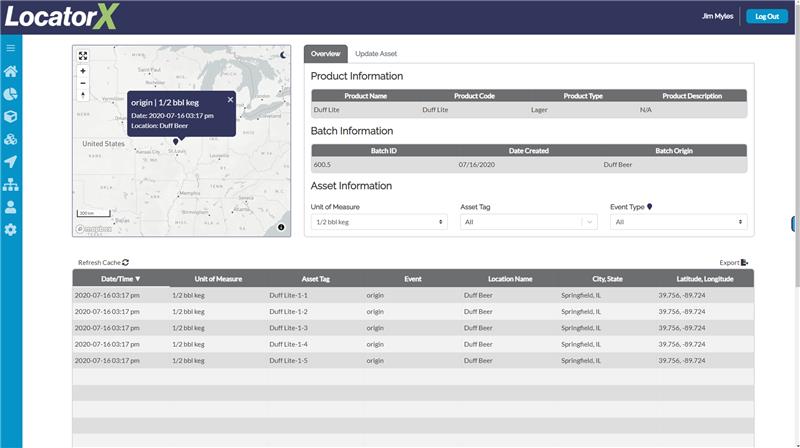The height and width of the screenshot is (448, 800).
Task: Open the map attribution info icon
Action: coord(281,227)
